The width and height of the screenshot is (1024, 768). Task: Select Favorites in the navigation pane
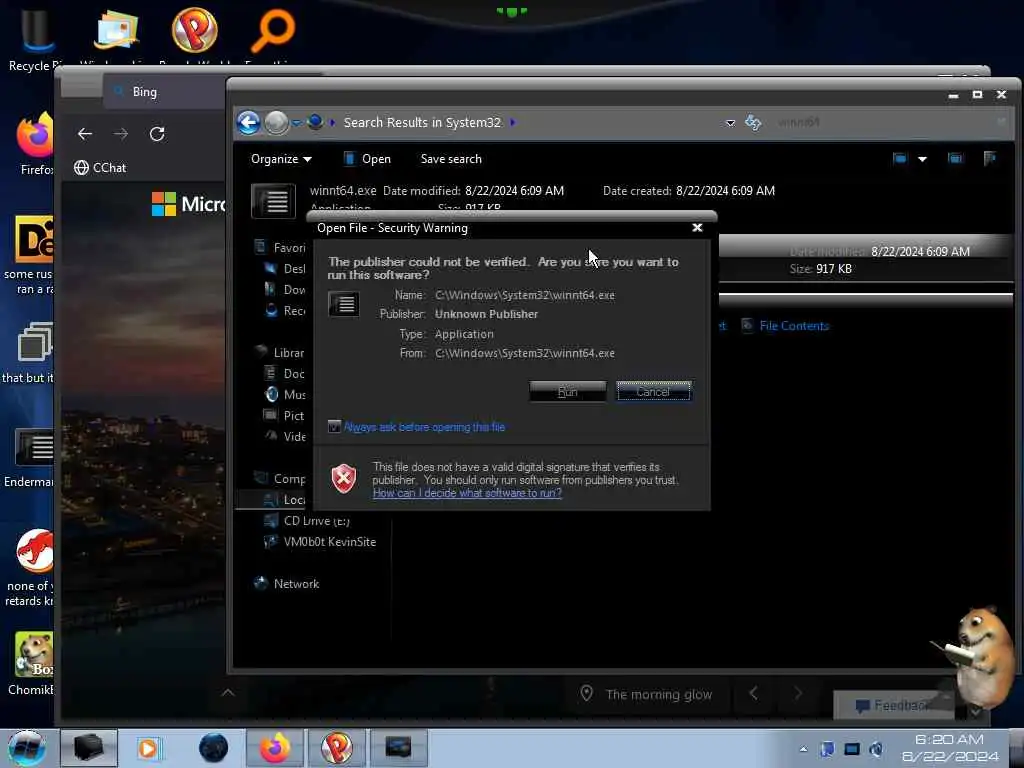click(x=280, y=248)
